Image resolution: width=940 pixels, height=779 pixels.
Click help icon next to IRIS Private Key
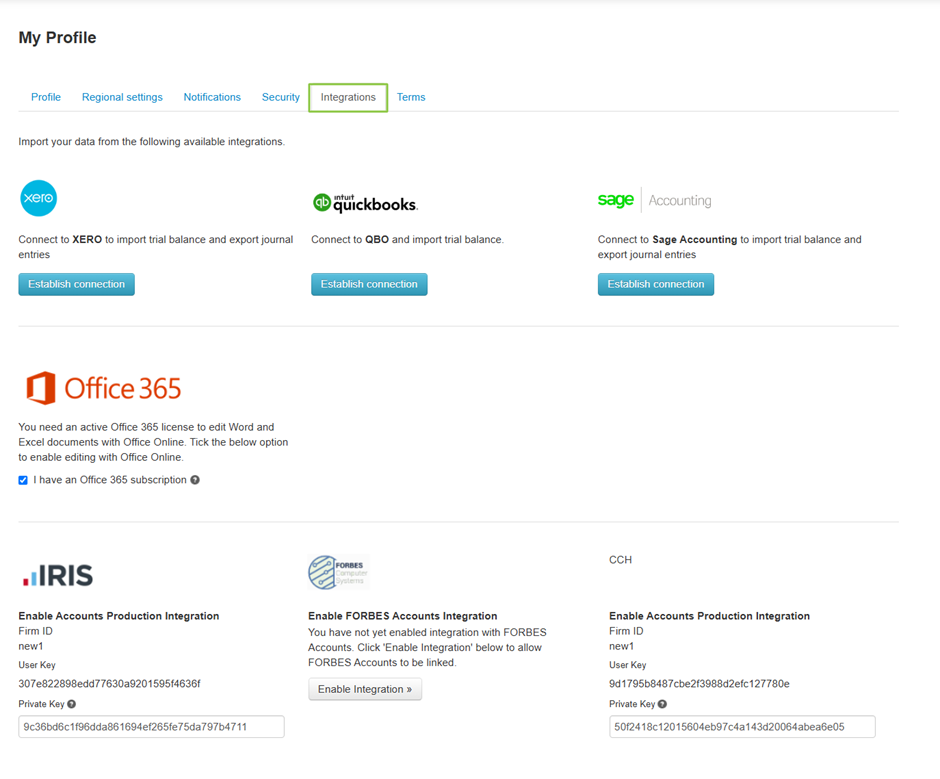72,704
